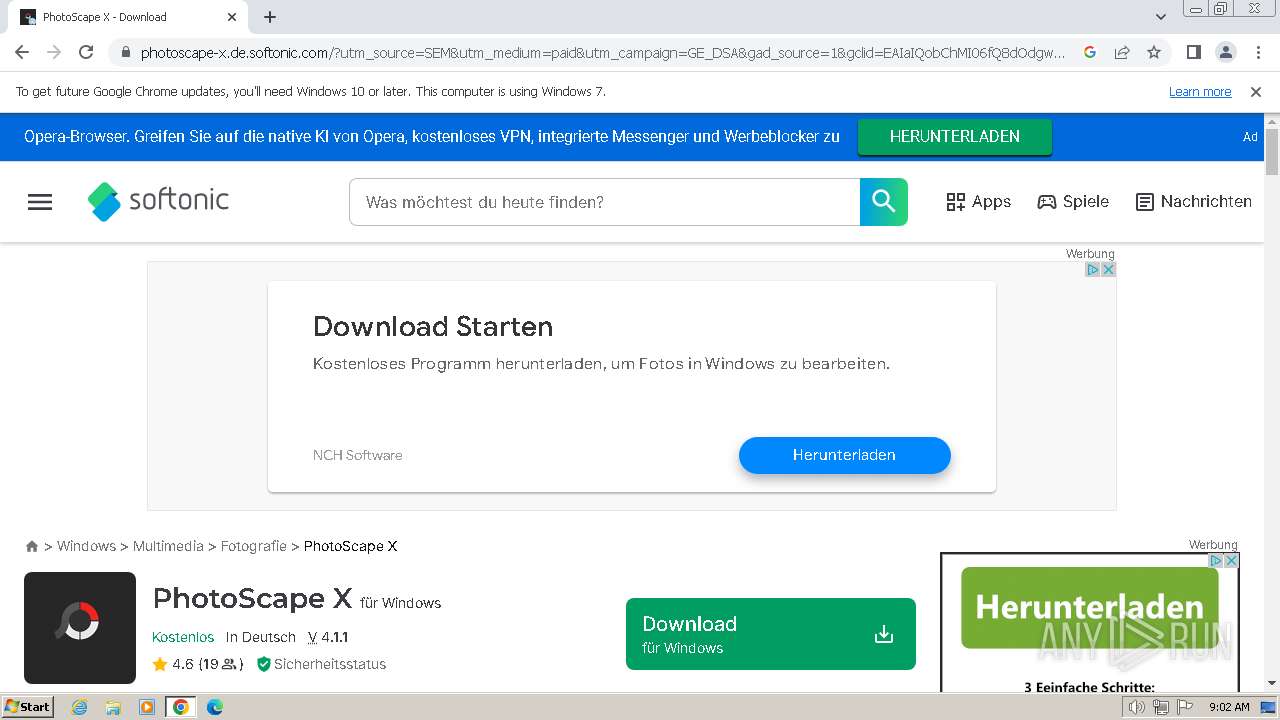This screenshot has height=720, width=1280.
Task: Open Internet Explorer from taskbar
Action: point(79,707)
